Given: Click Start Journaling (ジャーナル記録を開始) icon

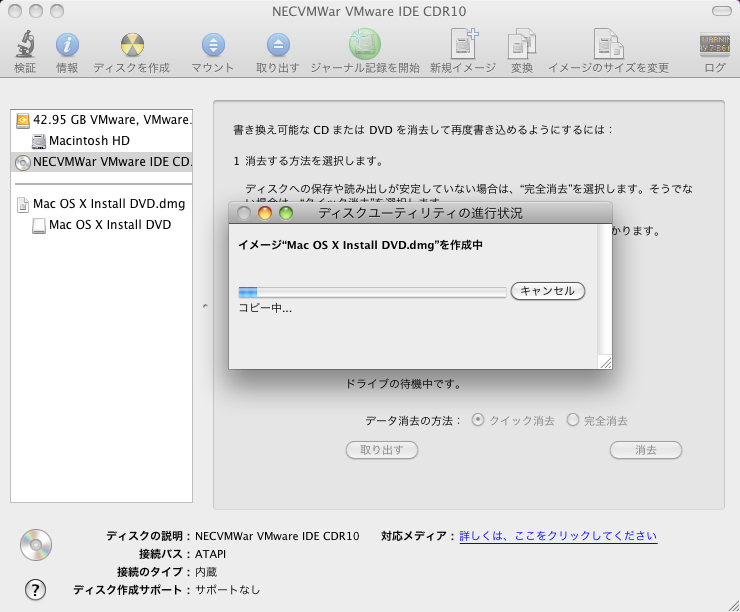Looking at the screenshot, I should tap(365, 44).
